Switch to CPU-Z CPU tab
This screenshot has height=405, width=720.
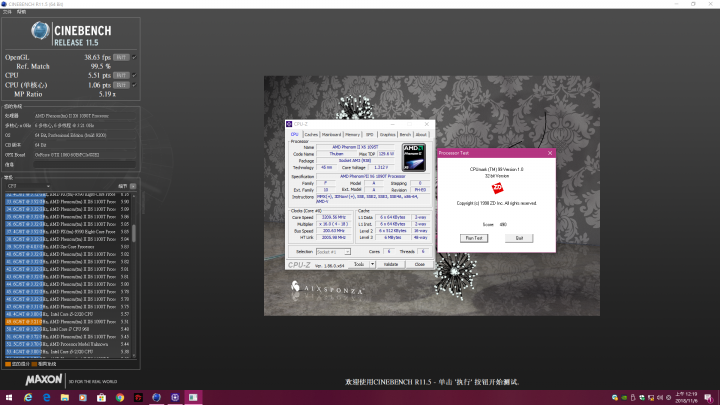click(294, 135)
